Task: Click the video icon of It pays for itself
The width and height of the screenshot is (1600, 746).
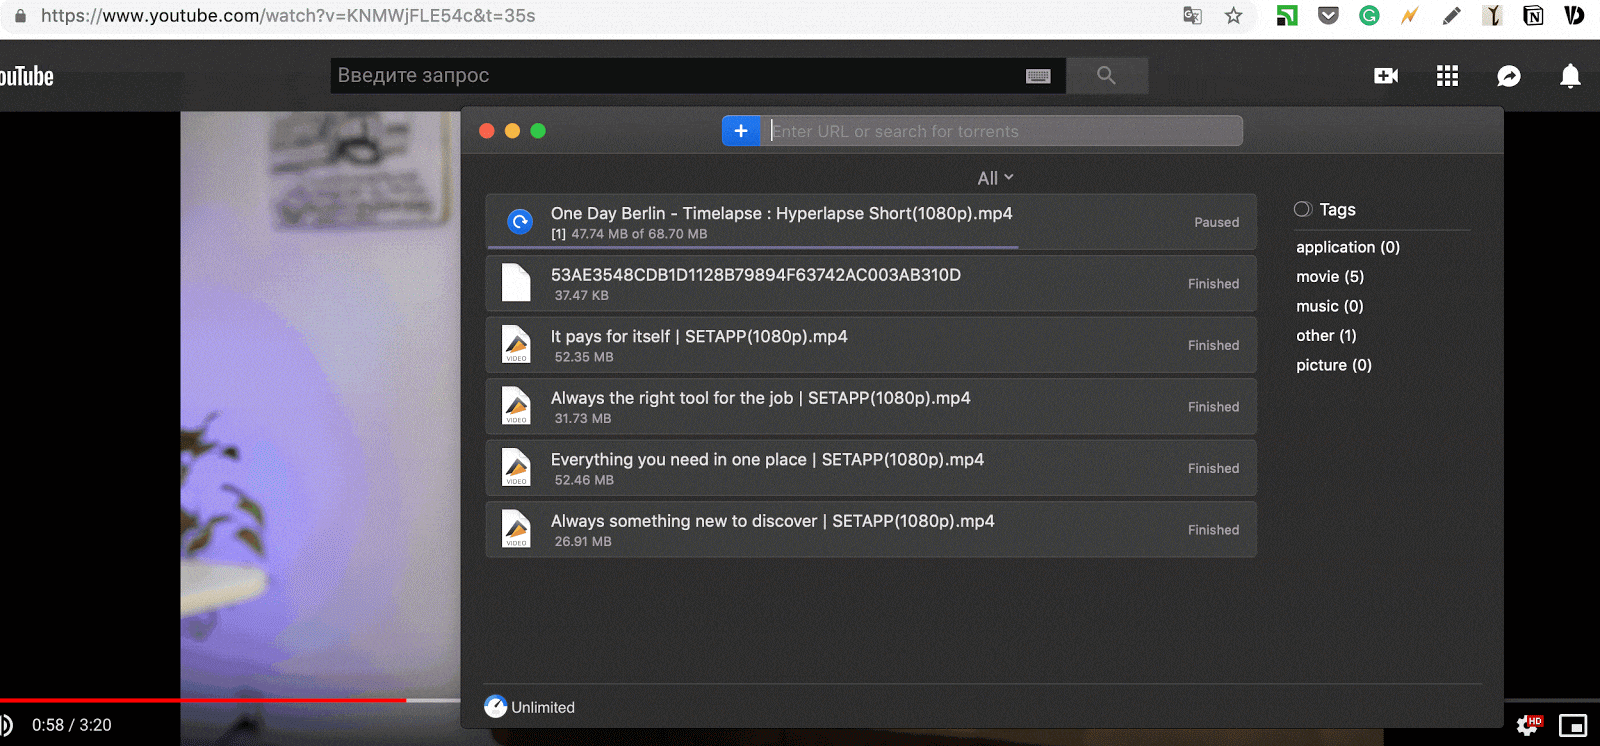Action: pyautogui.click(x=516, y=344)
